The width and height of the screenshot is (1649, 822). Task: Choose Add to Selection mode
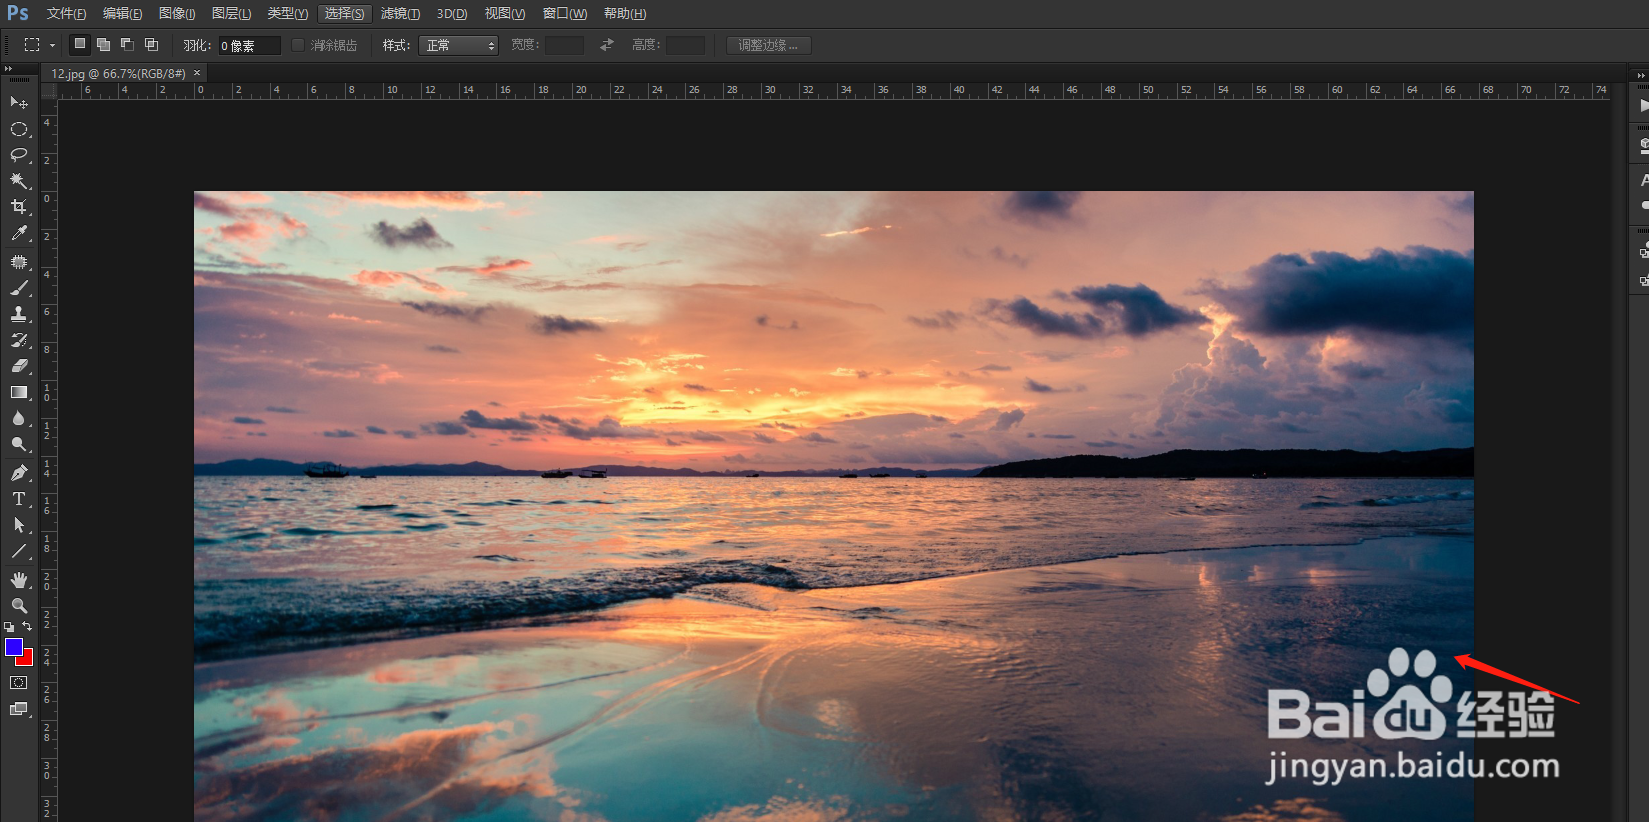click(103, 44)
